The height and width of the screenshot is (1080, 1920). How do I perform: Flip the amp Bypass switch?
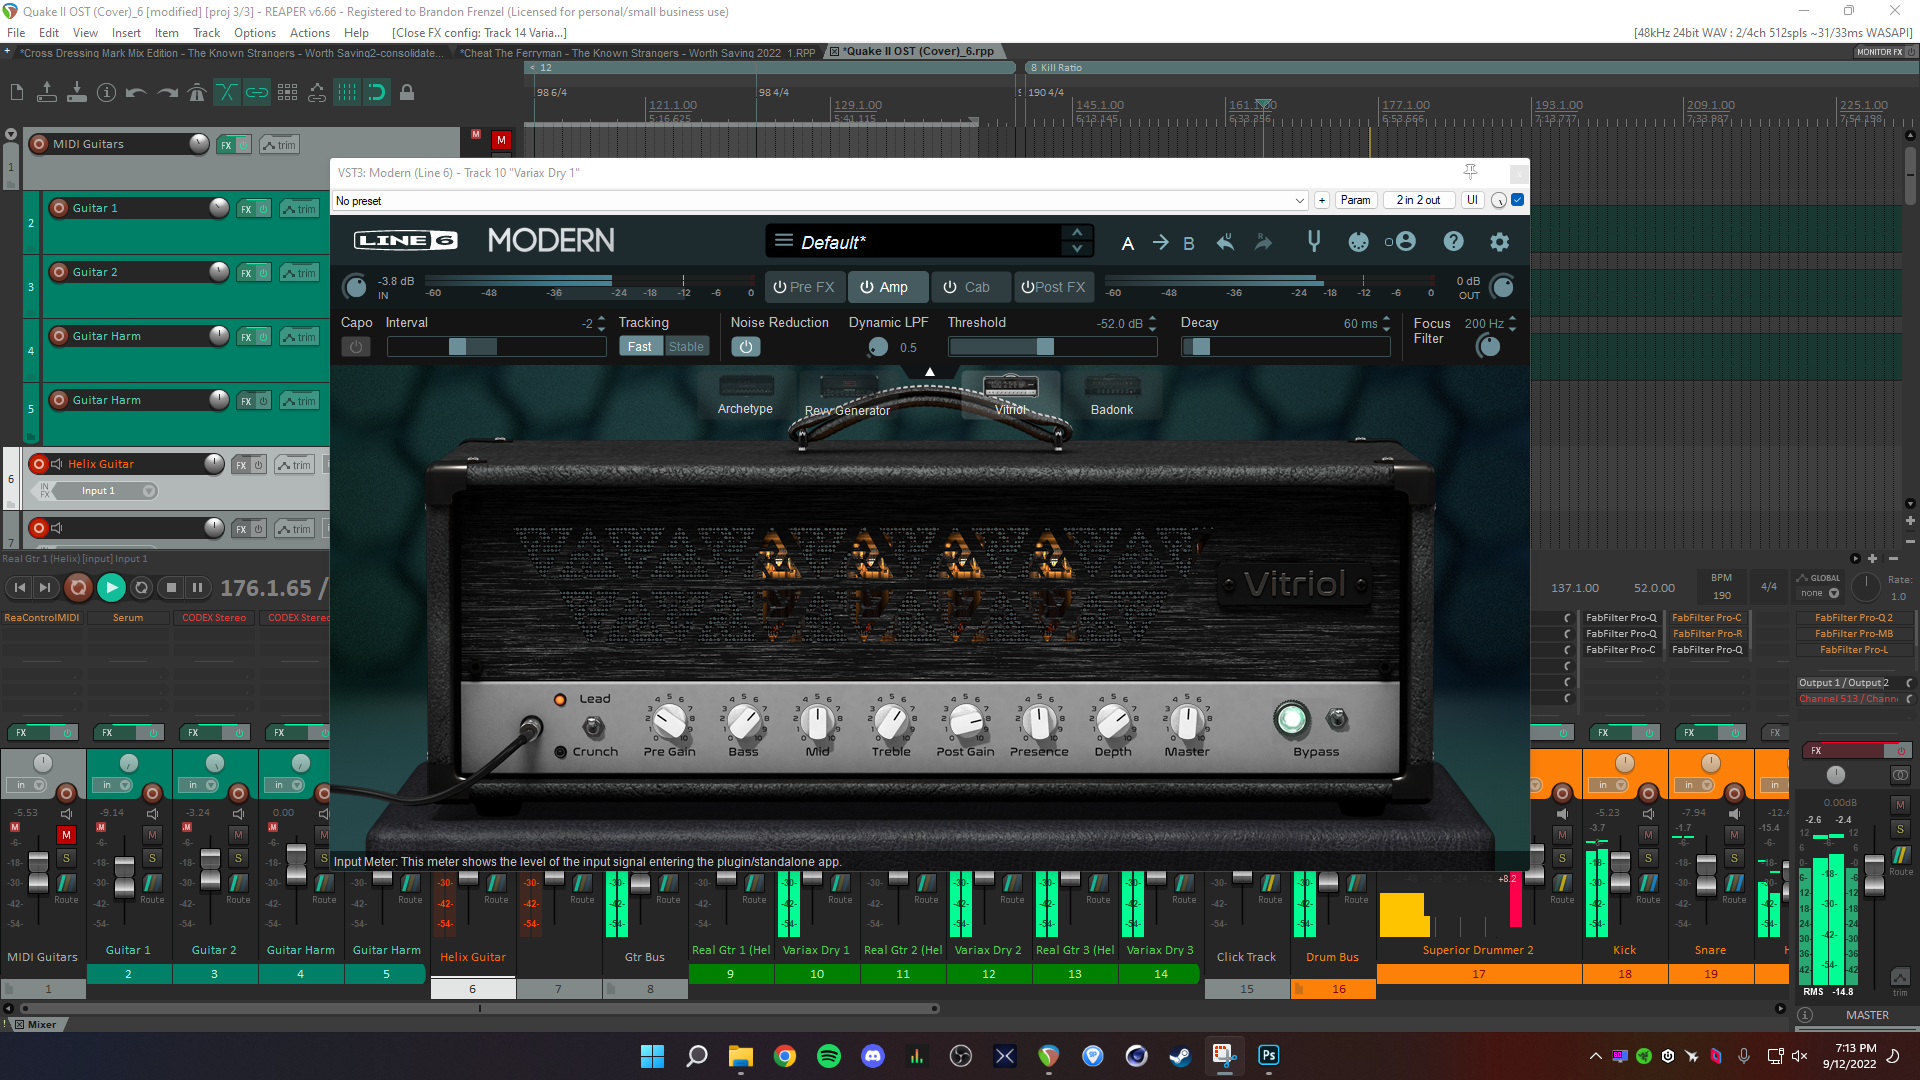[x=1337, y=719]
